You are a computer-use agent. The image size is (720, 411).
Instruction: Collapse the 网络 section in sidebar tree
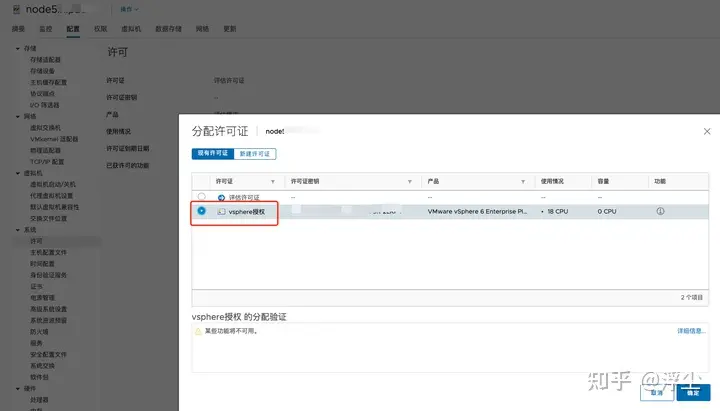[x=18, y=116]
